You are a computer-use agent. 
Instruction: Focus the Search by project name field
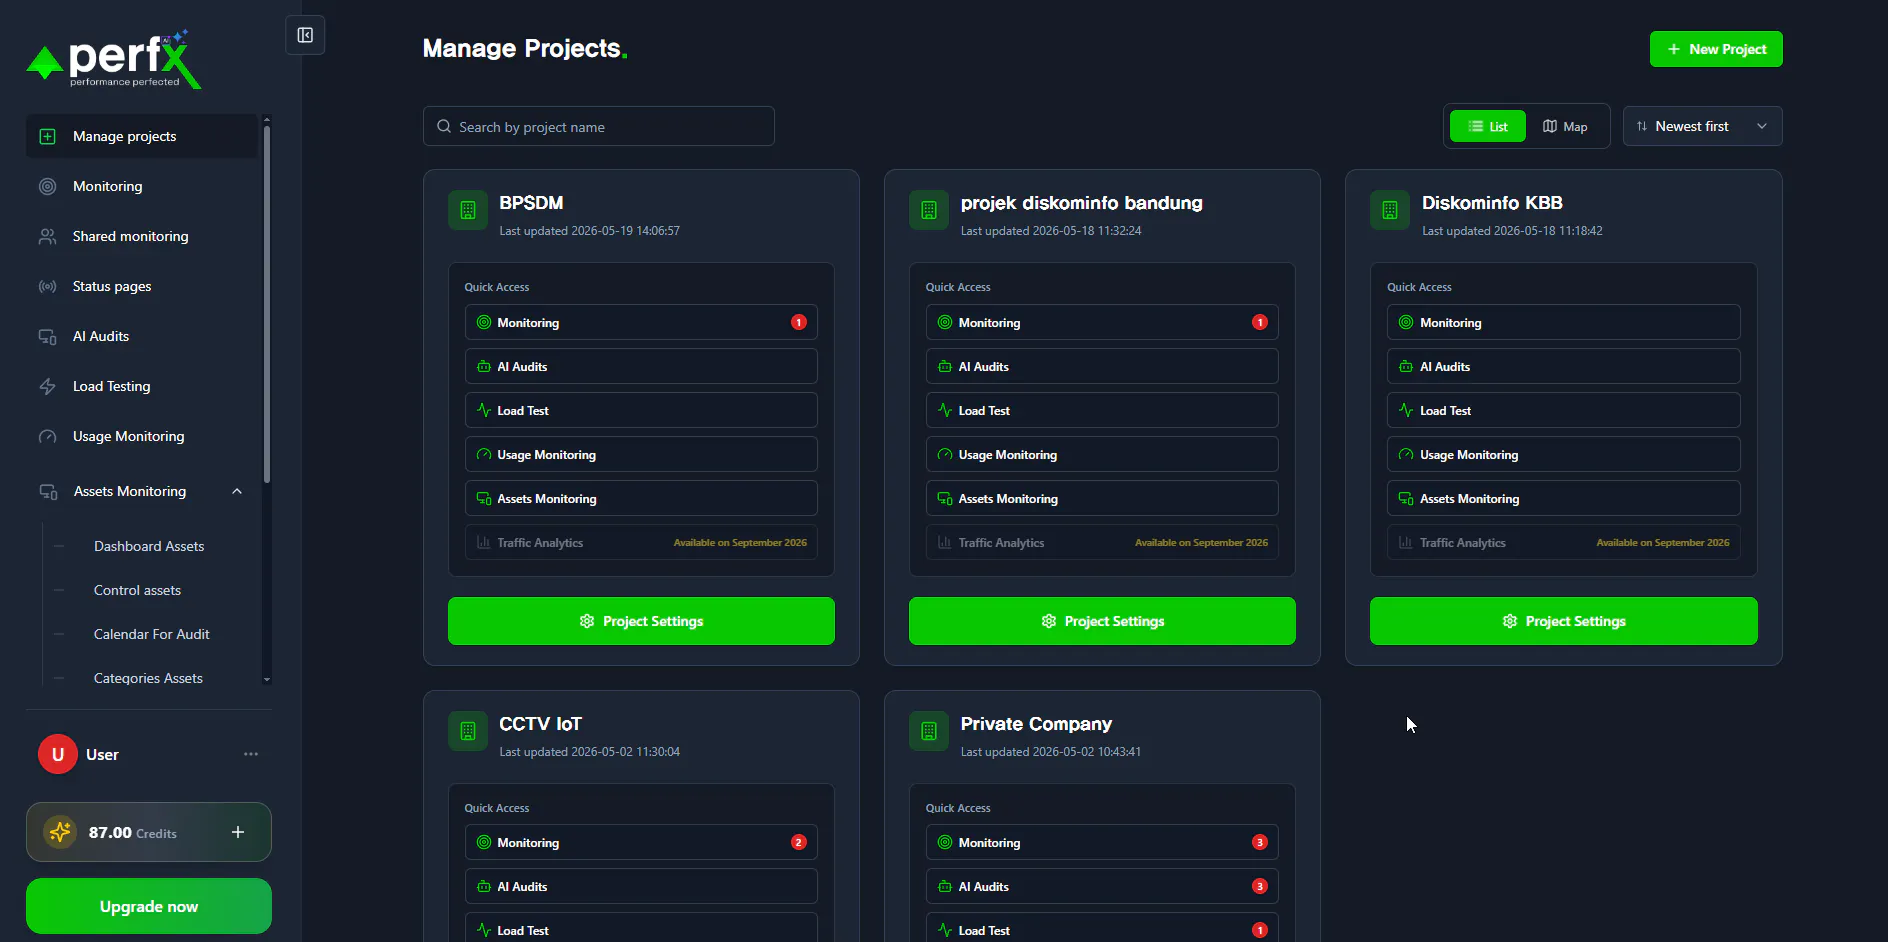tap(598, 126)
